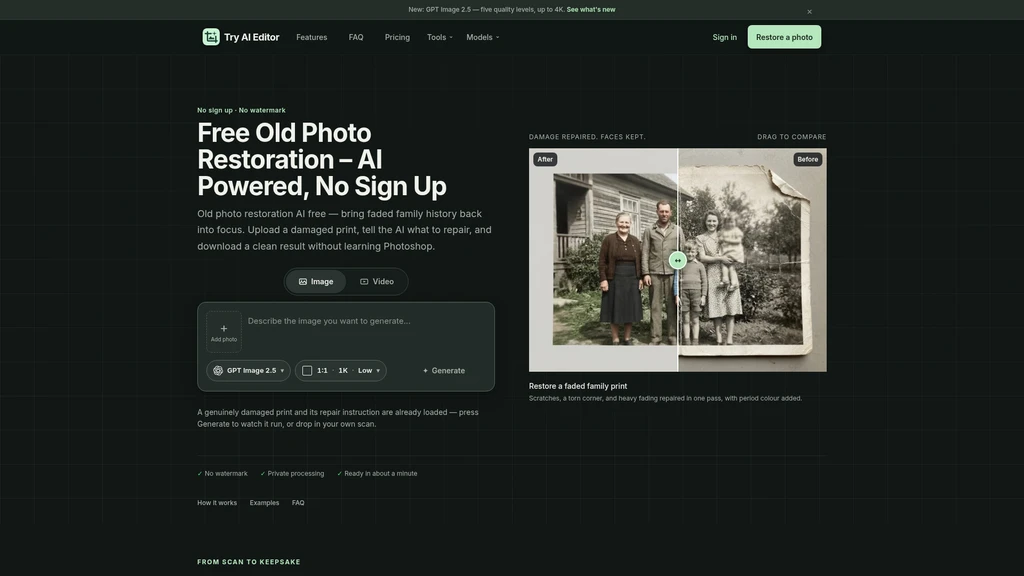Screen dimensions: 1024x576
Task: Click the plus Add photo box
Action: (x=224, y=332)
